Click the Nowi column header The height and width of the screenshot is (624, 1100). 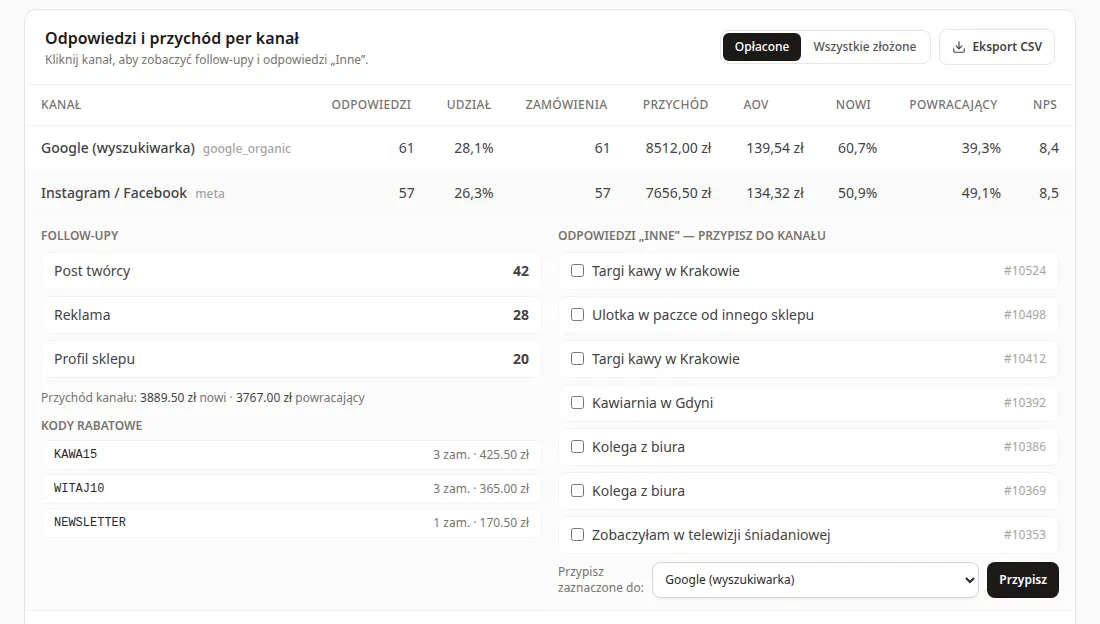point(853,105)
